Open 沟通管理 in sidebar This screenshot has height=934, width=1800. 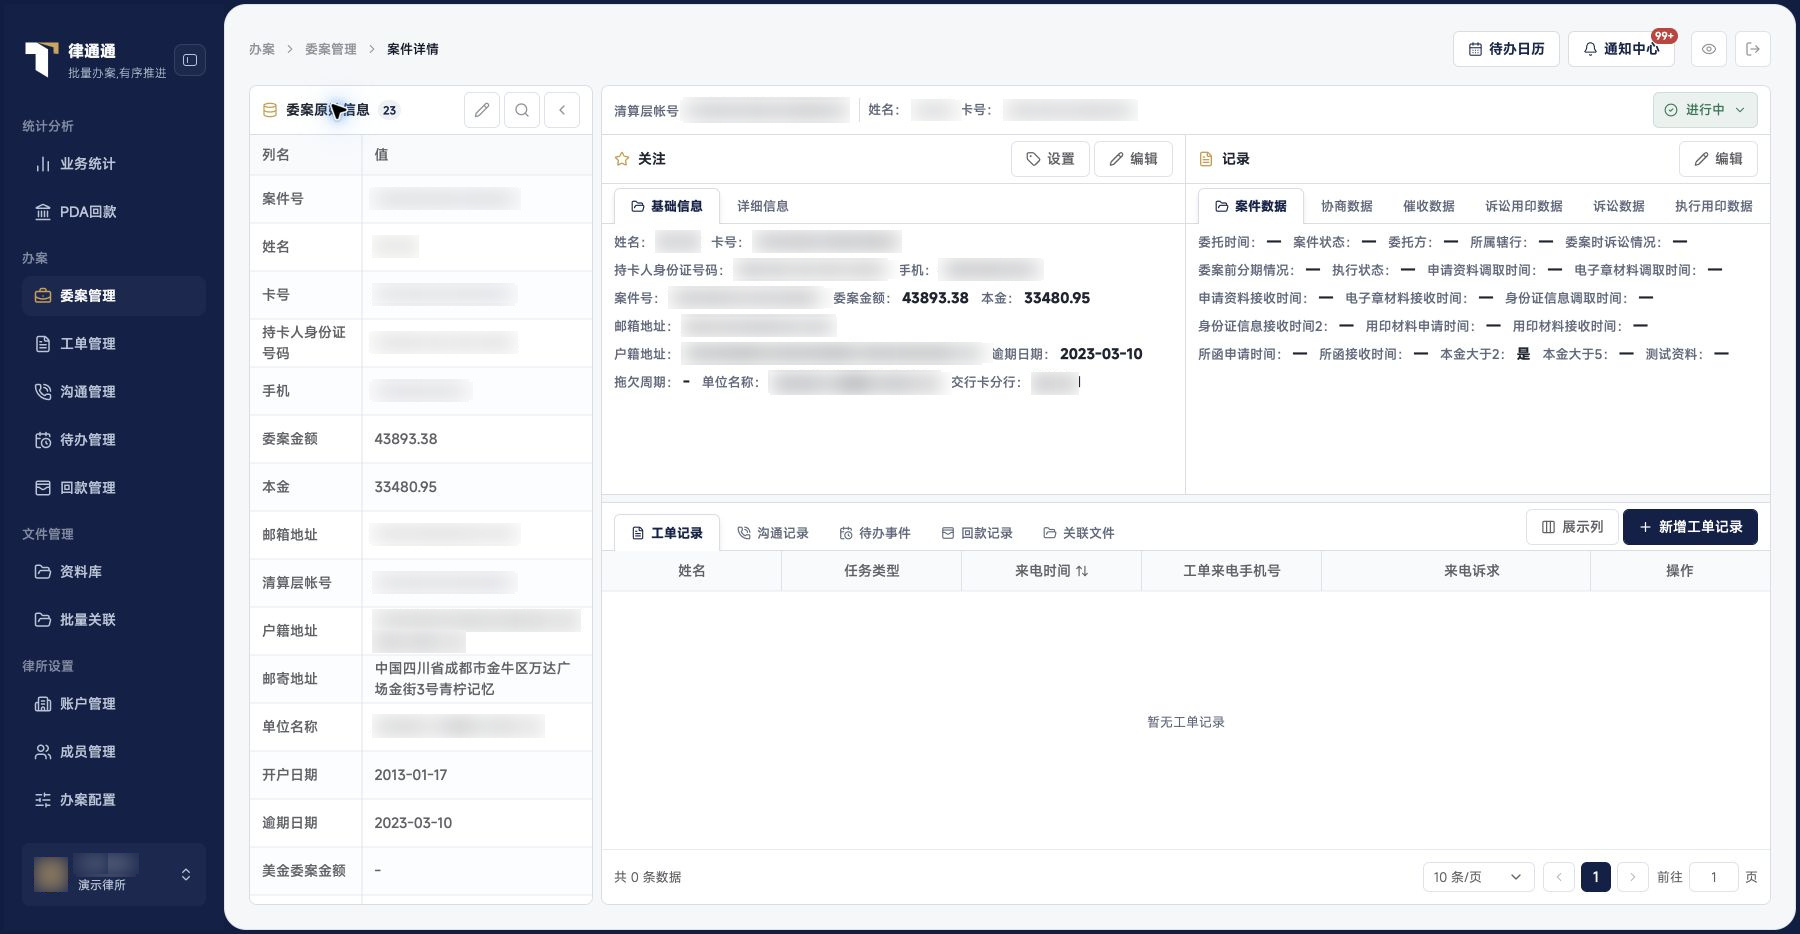tap(113, 392)
